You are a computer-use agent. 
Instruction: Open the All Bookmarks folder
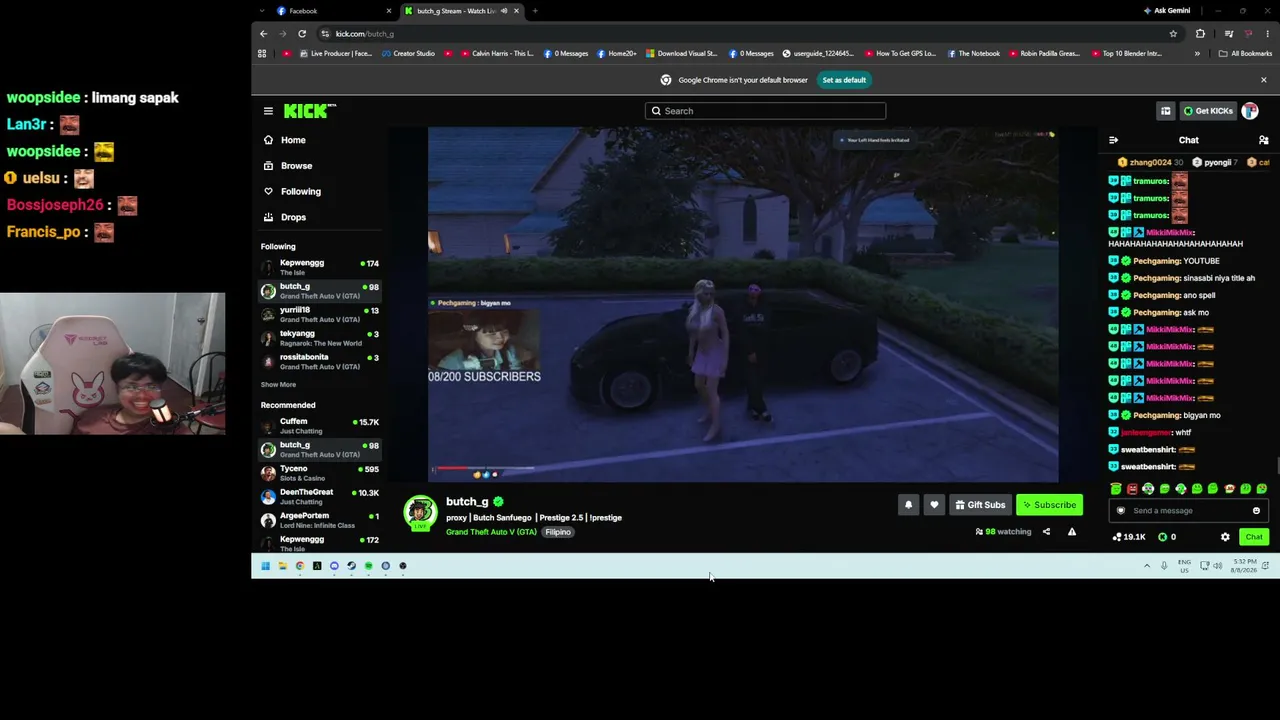[1245, 54]
